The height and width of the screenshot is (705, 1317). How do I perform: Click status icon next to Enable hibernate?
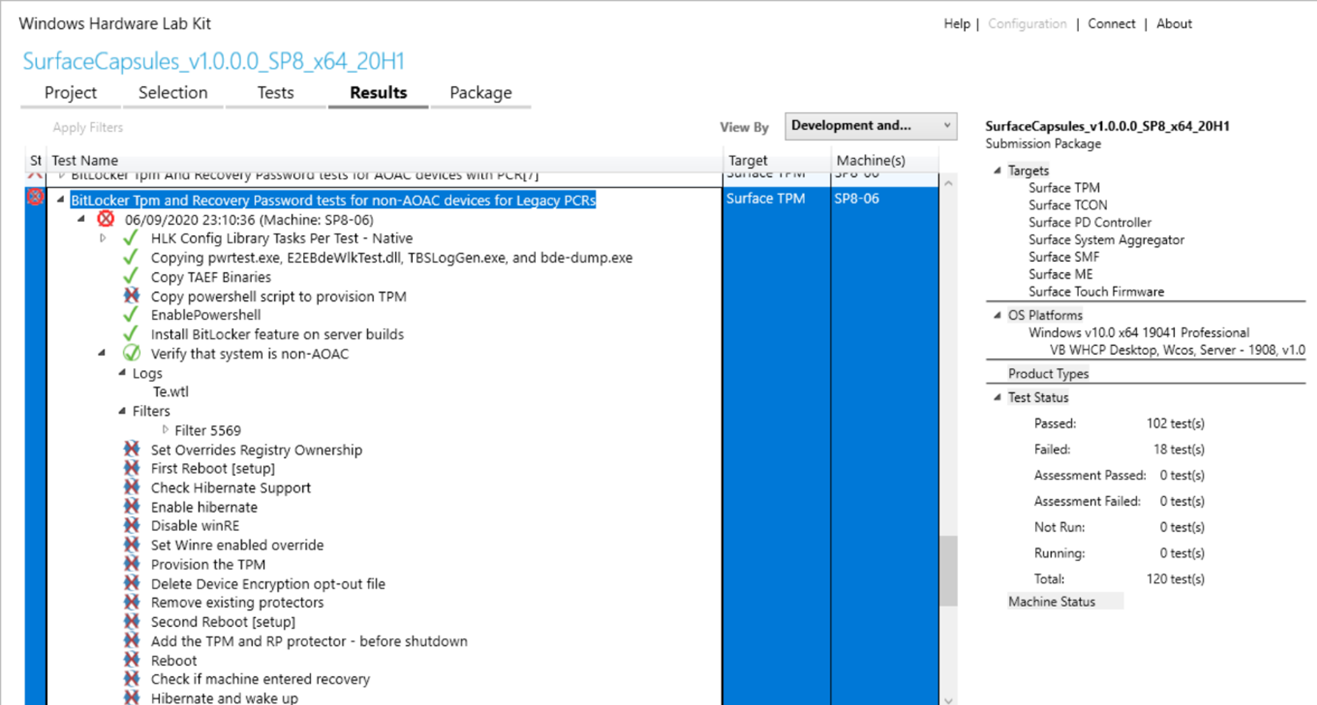point(130,507)
